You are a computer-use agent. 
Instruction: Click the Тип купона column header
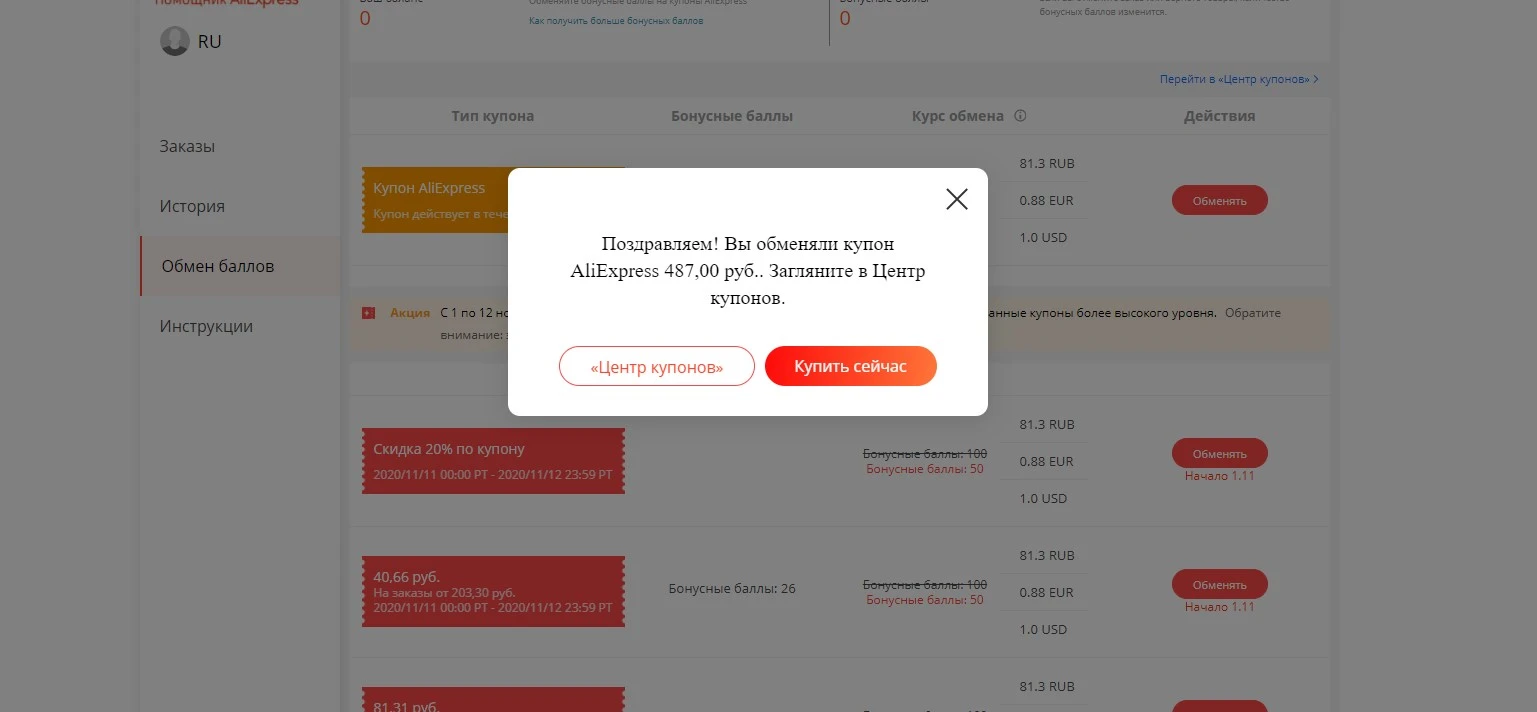tap(493, 116)
